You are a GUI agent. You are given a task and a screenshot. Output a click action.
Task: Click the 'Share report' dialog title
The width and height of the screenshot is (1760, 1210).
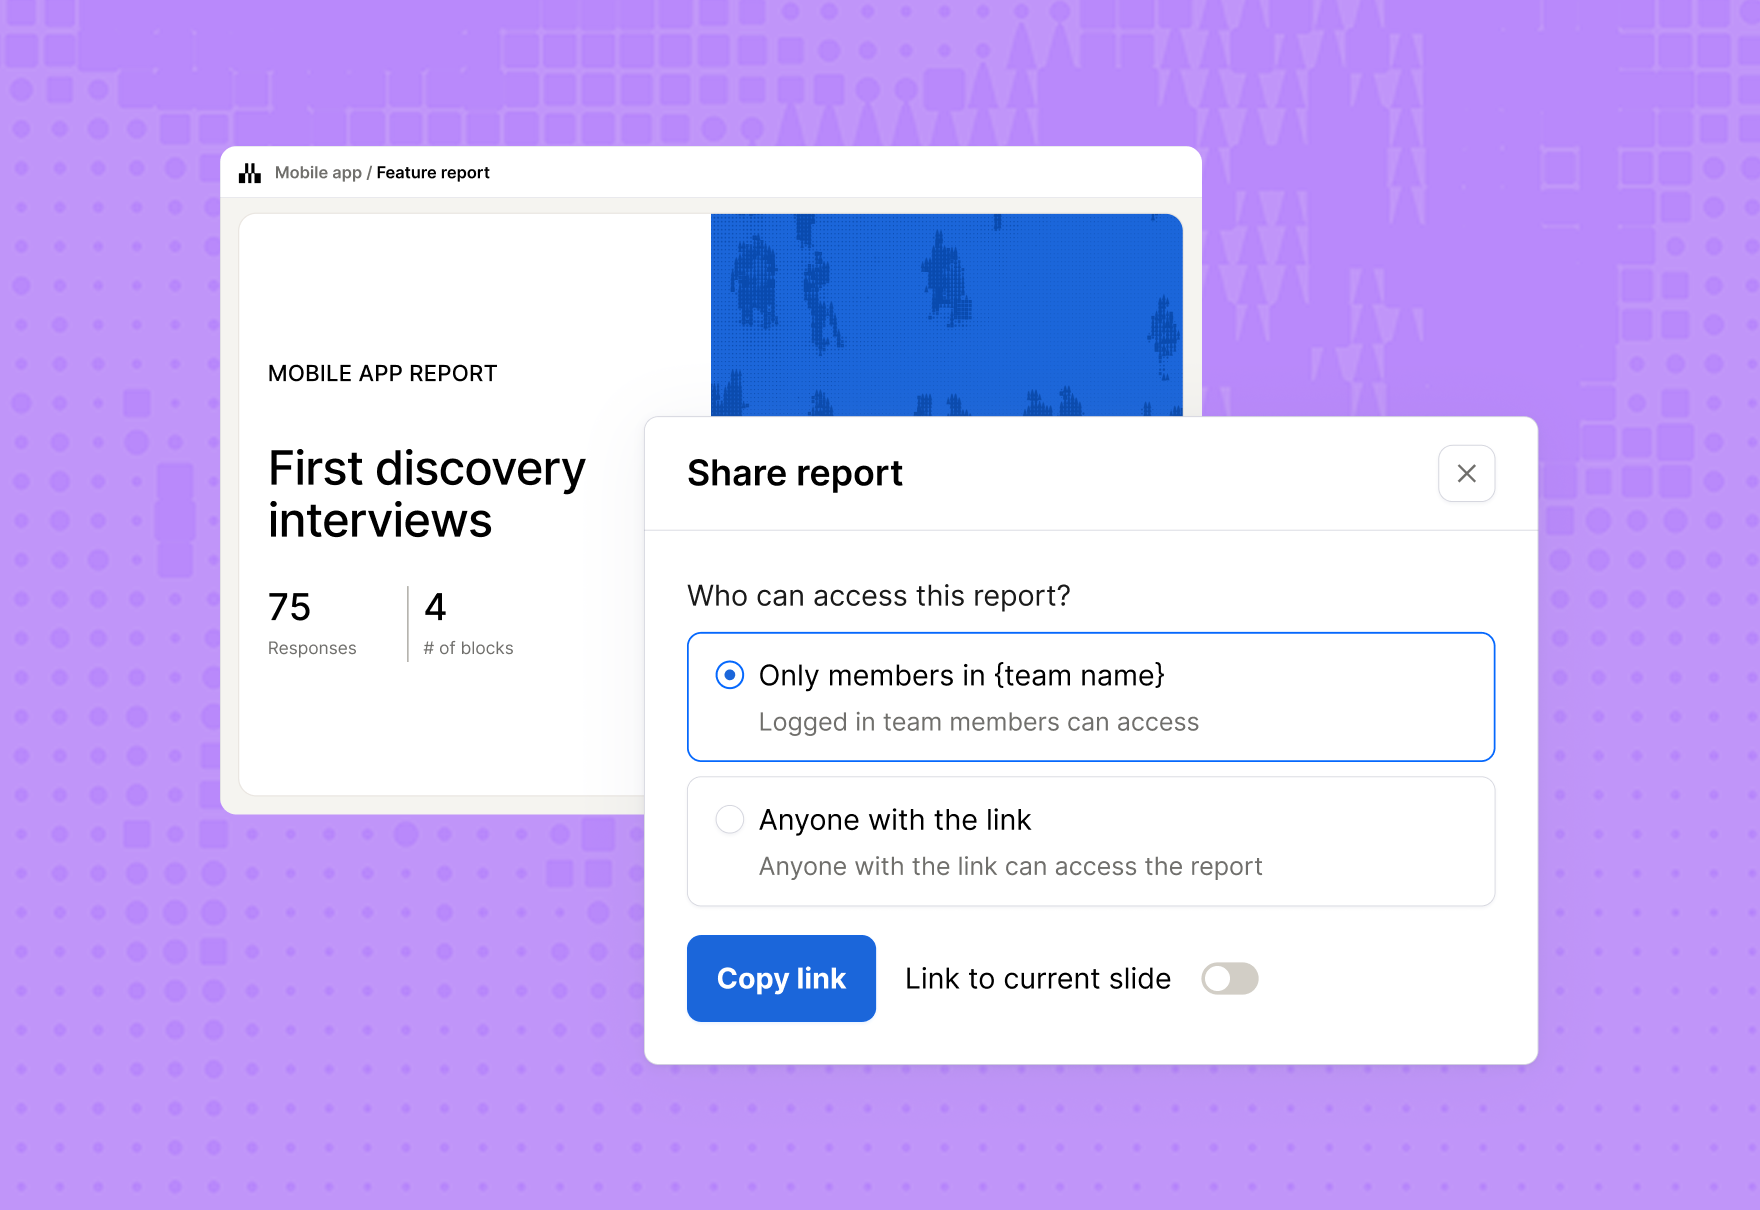[795, 473]
